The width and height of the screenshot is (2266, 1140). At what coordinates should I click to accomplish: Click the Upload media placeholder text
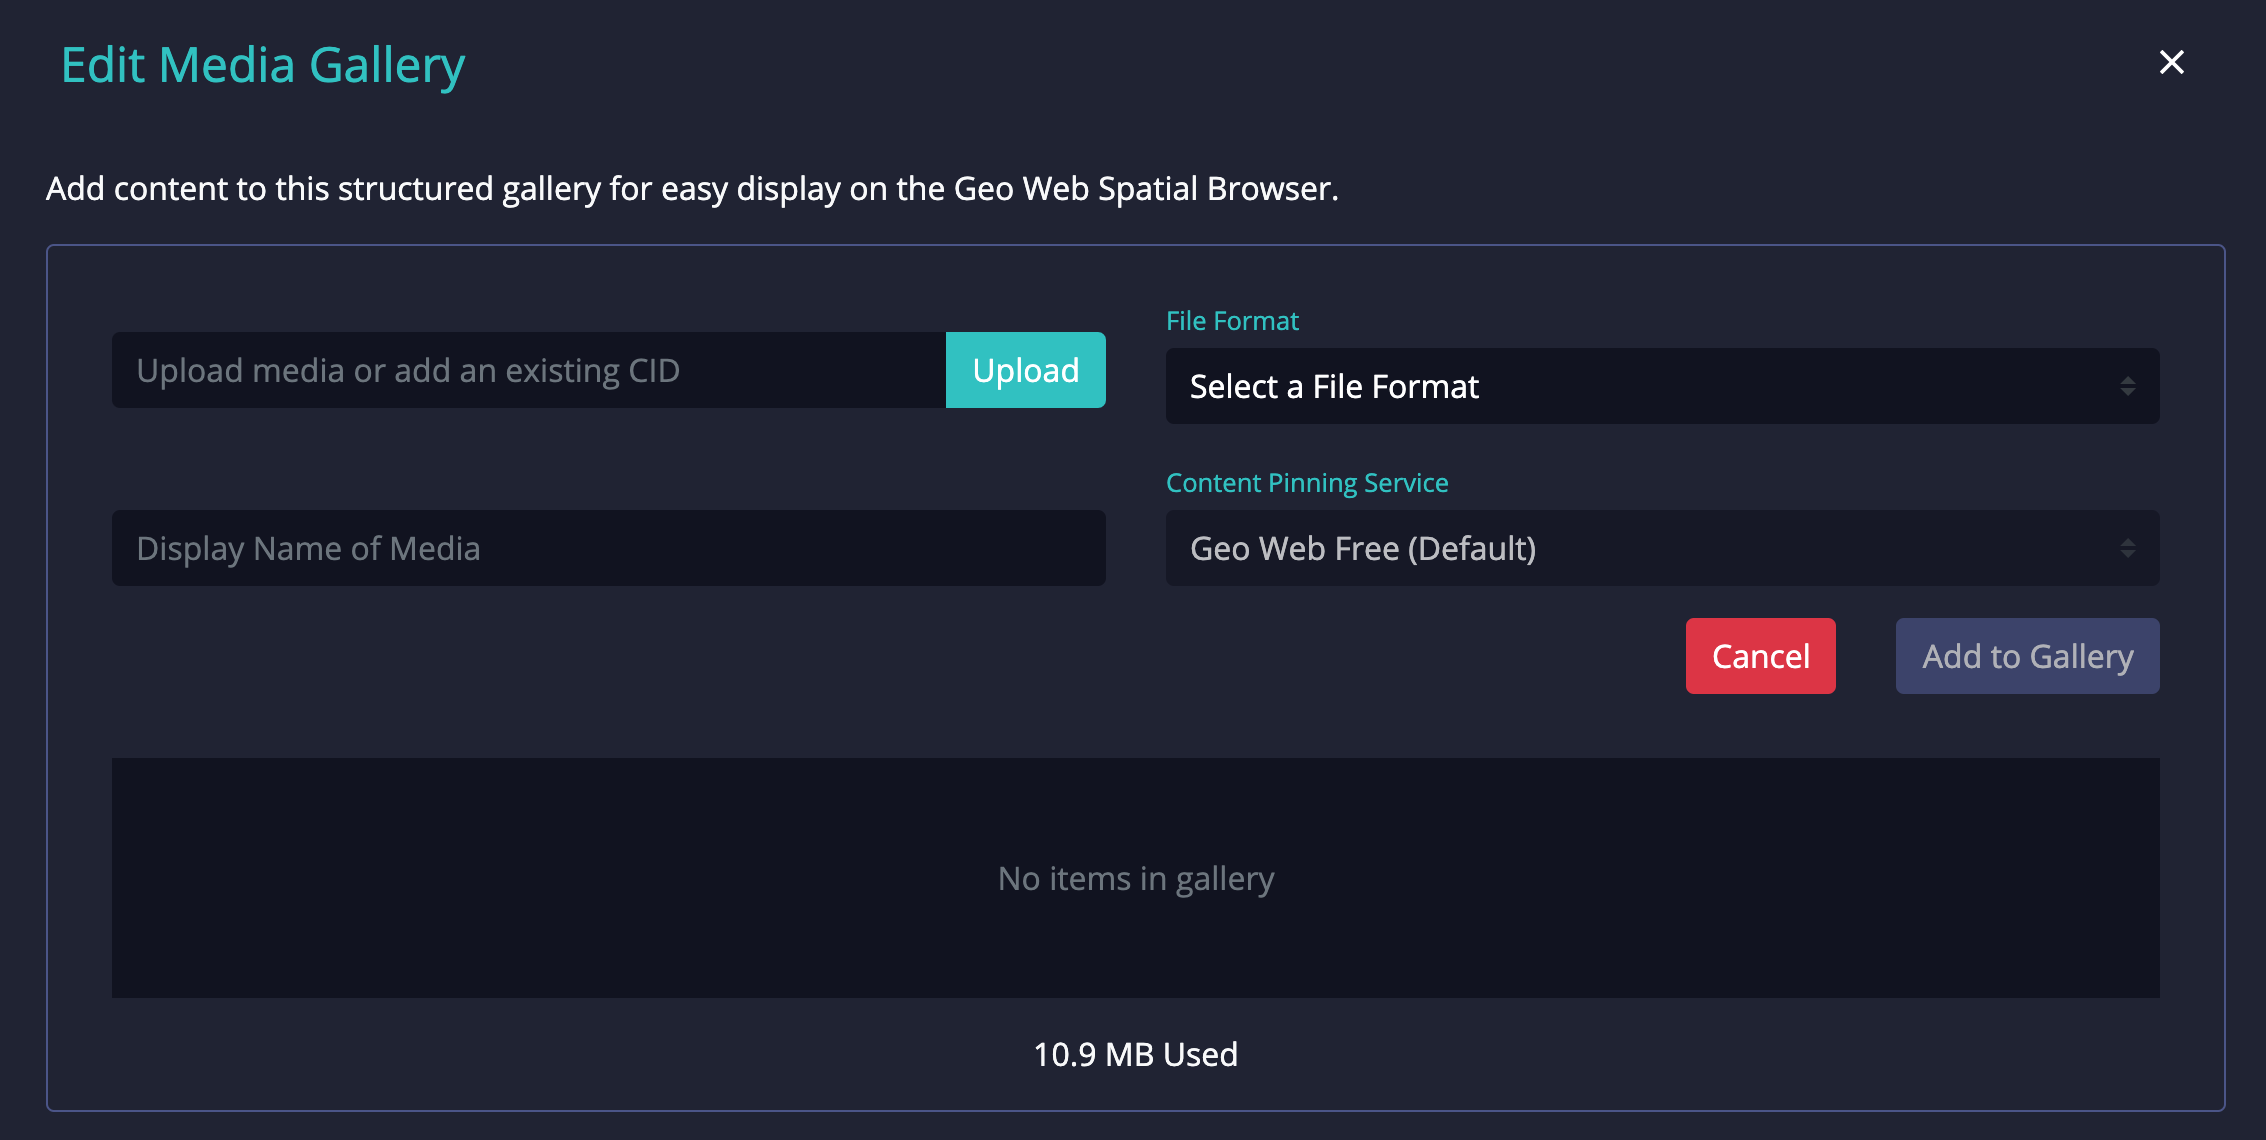tap(408, 370)
